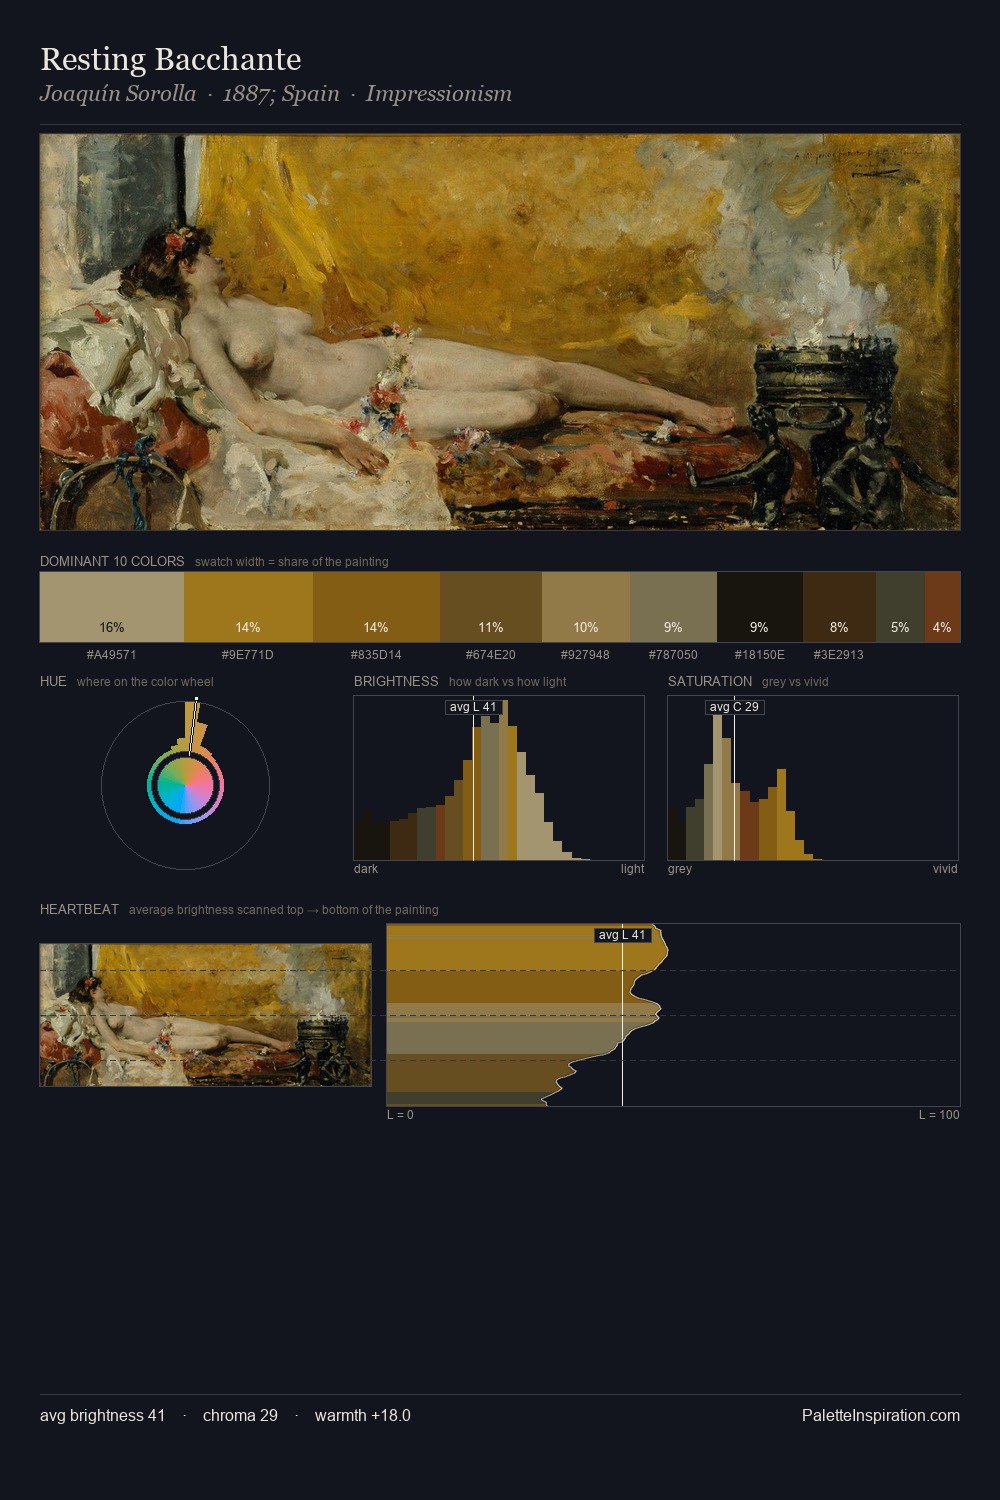Screen dimensions: 1000x1500
Task: Select the 4% reddish-brown swatch
Action: [942, 607]
